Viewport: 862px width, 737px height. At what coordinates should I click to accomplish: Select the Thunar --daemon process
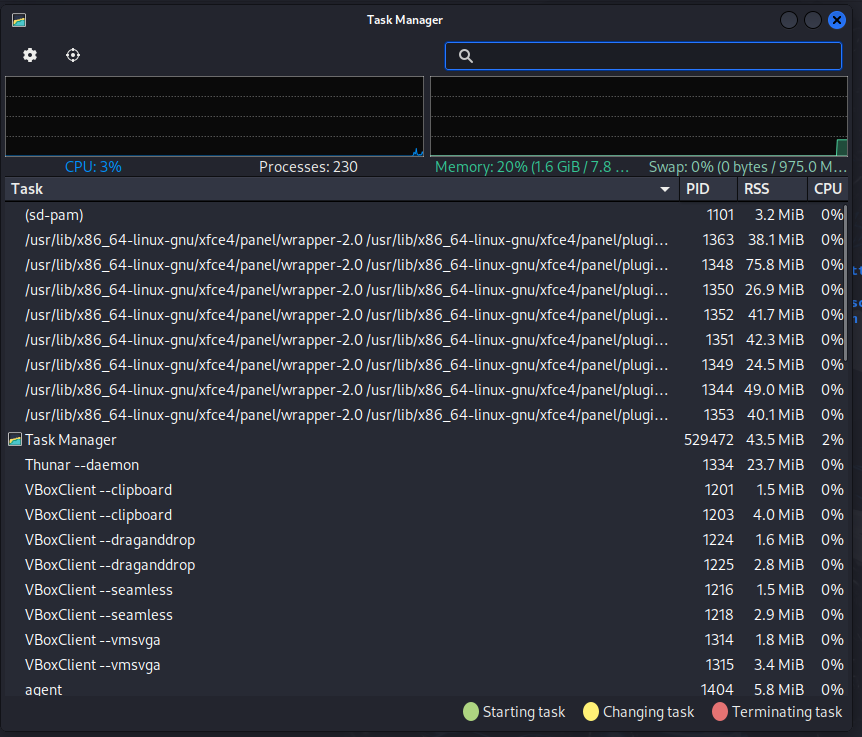[x=82, y=465]
